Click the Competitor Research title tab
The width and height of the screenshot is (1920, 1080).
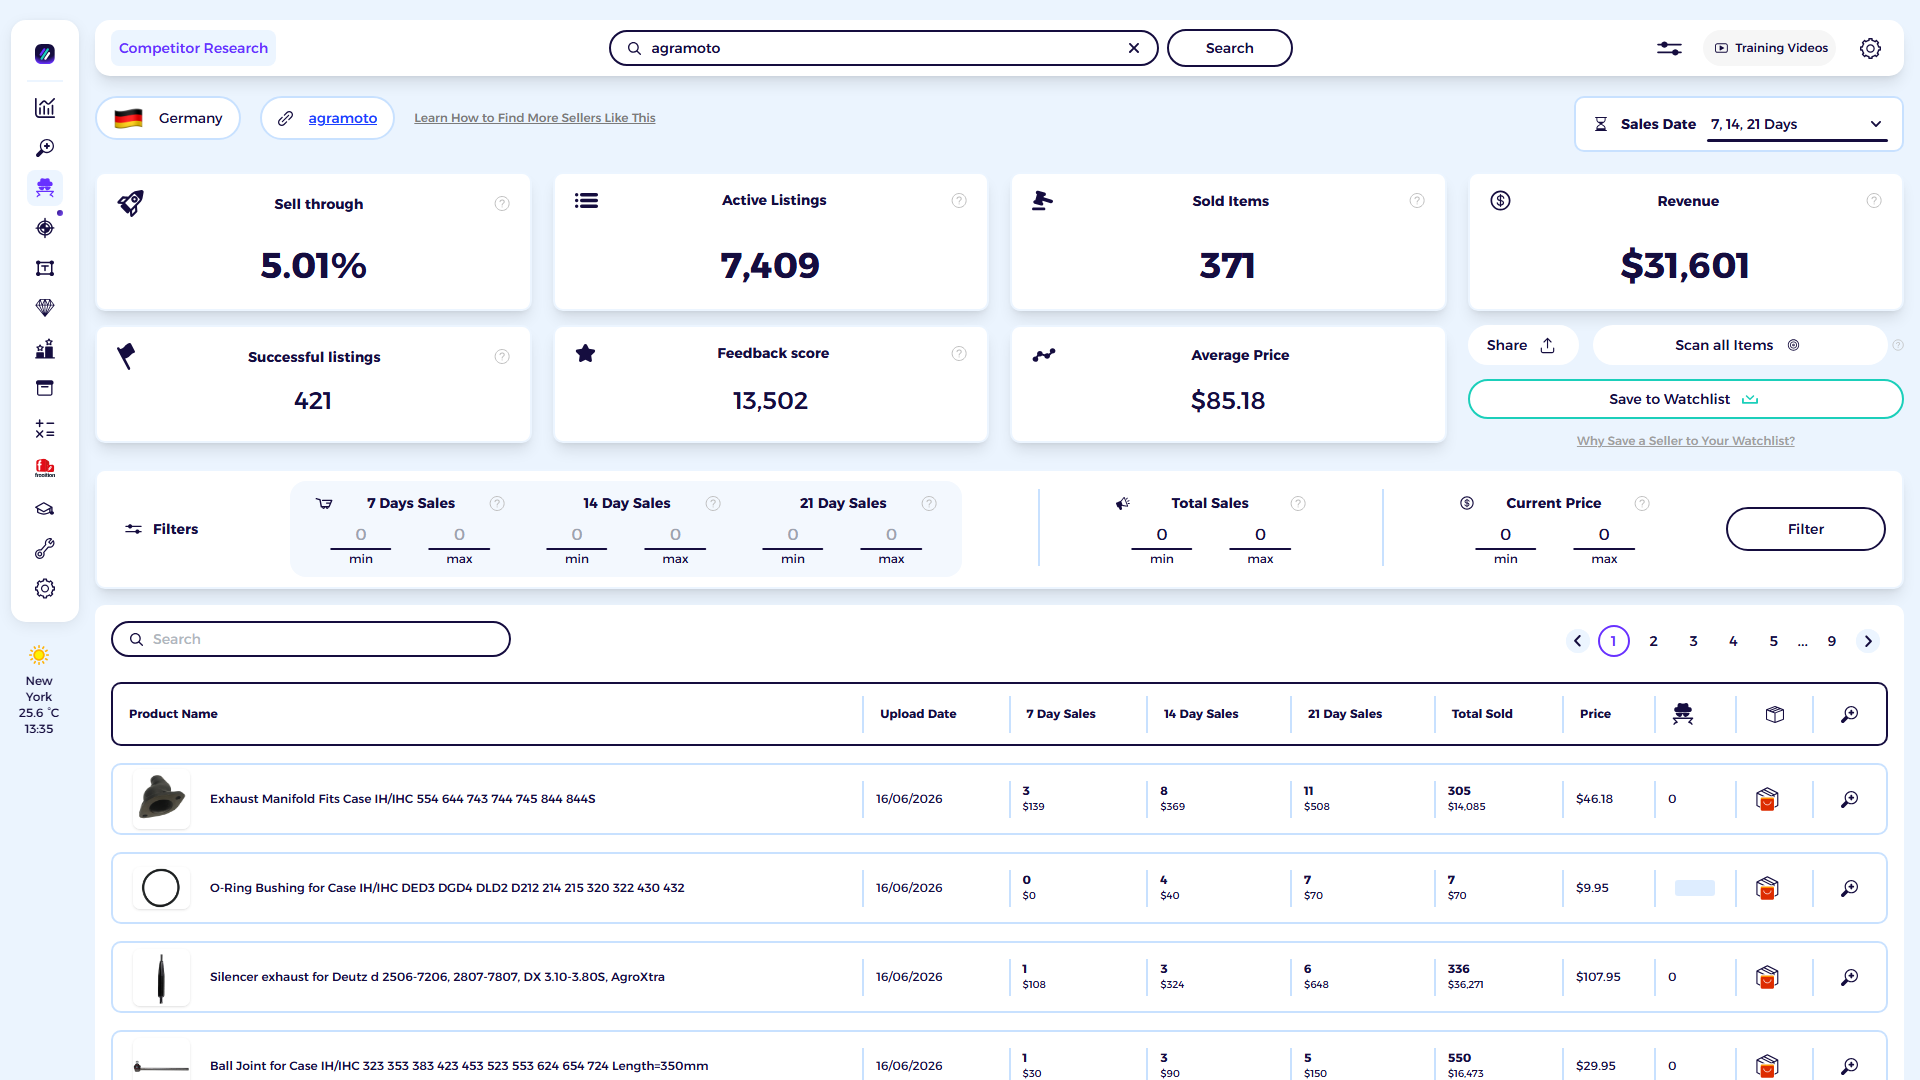pos(193,48)
